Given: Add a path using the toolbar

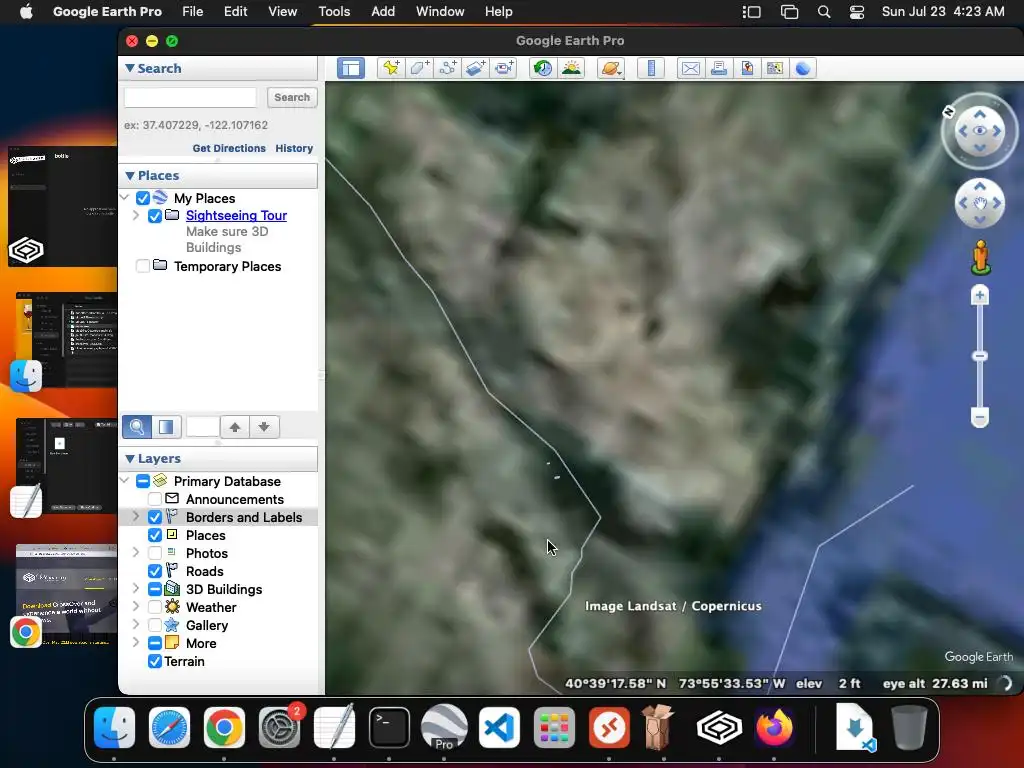Looking at the screenshot, I should click(x=447, y=68).
